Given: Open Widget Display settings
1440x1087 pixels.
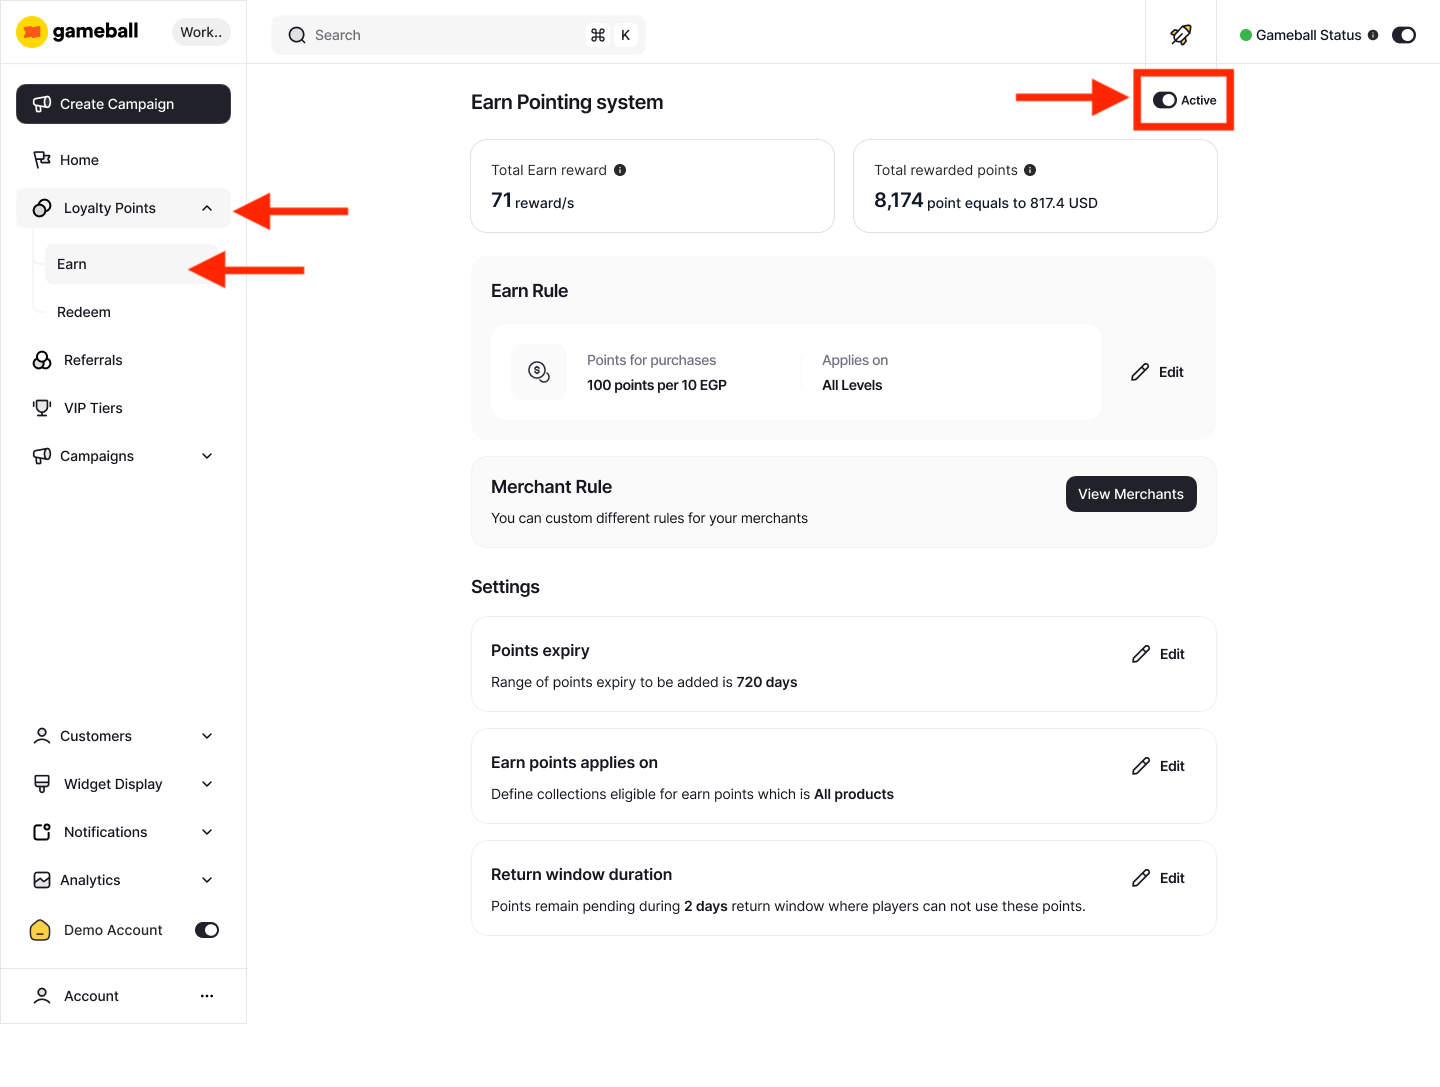Looking at the screenshot, I should pyautogui.click(x=112, y=784).
